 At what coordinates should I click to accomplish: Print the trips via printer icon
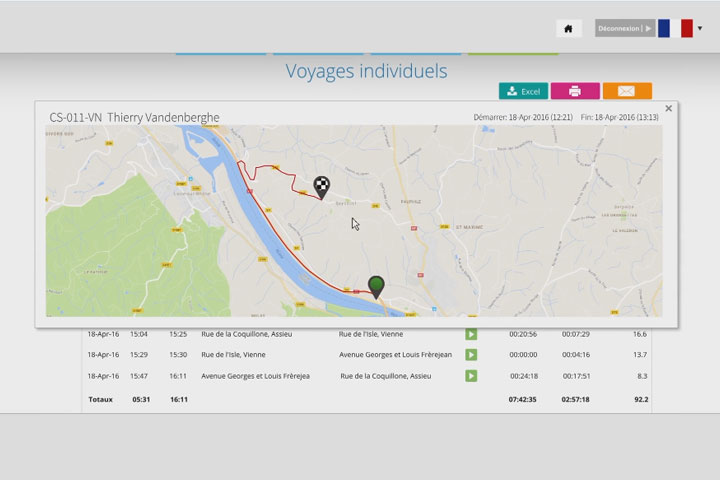tap(575, 91)
